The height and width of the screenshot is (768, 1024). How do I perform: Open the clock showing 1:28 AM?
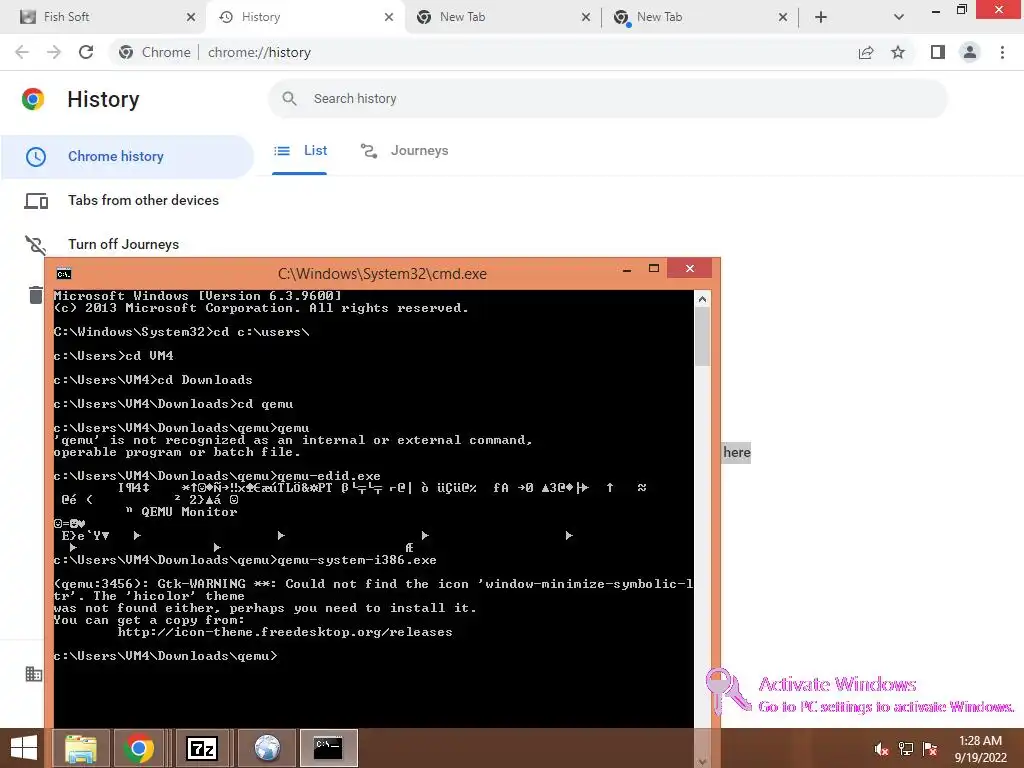coord(980,749)
